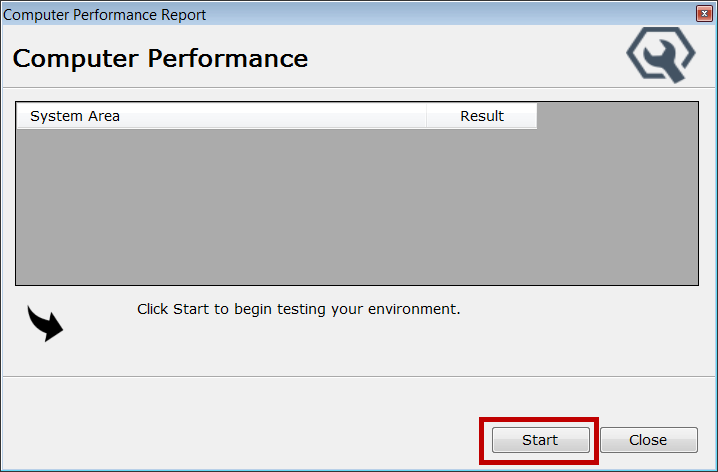Image resolution: width=718 pixels, height=472 pixels.
Task: Click the blank area below the arrow icon
Action: coord(45,358)
